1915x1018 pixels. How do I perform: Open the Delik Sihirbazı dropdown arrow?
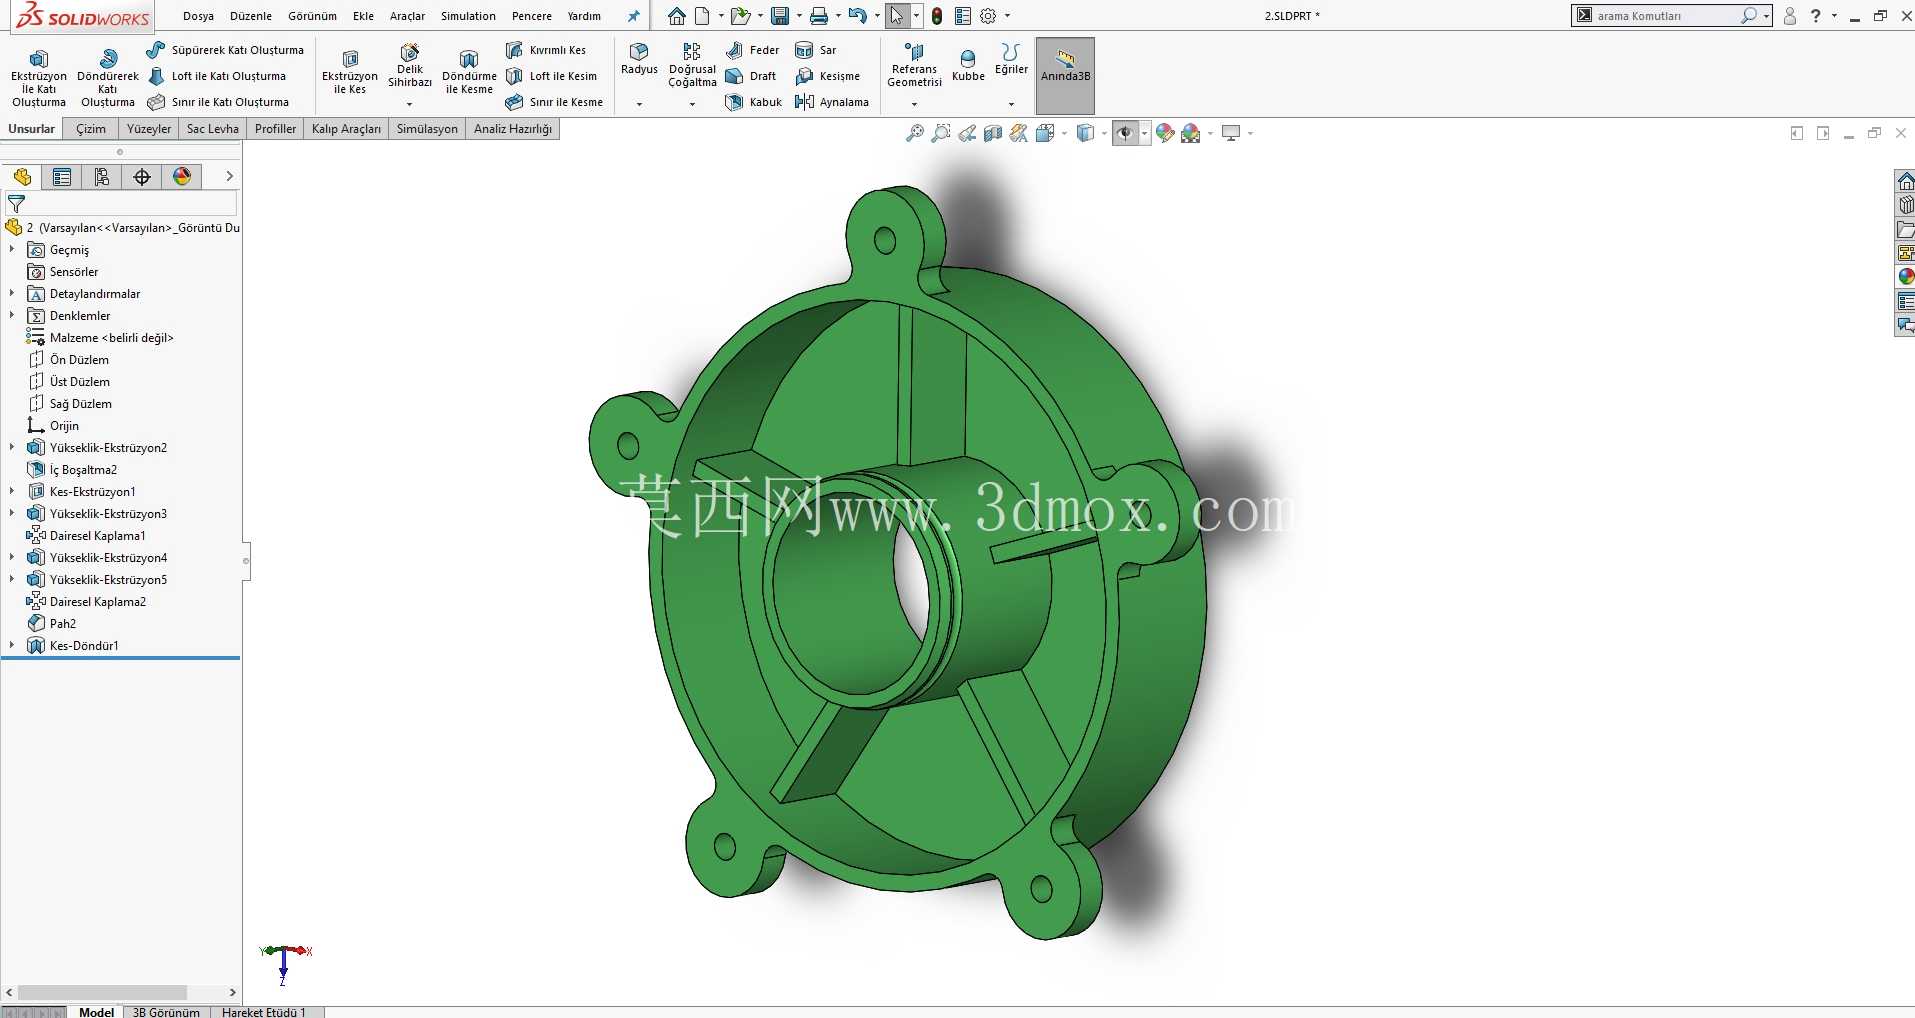coord(410,104)
